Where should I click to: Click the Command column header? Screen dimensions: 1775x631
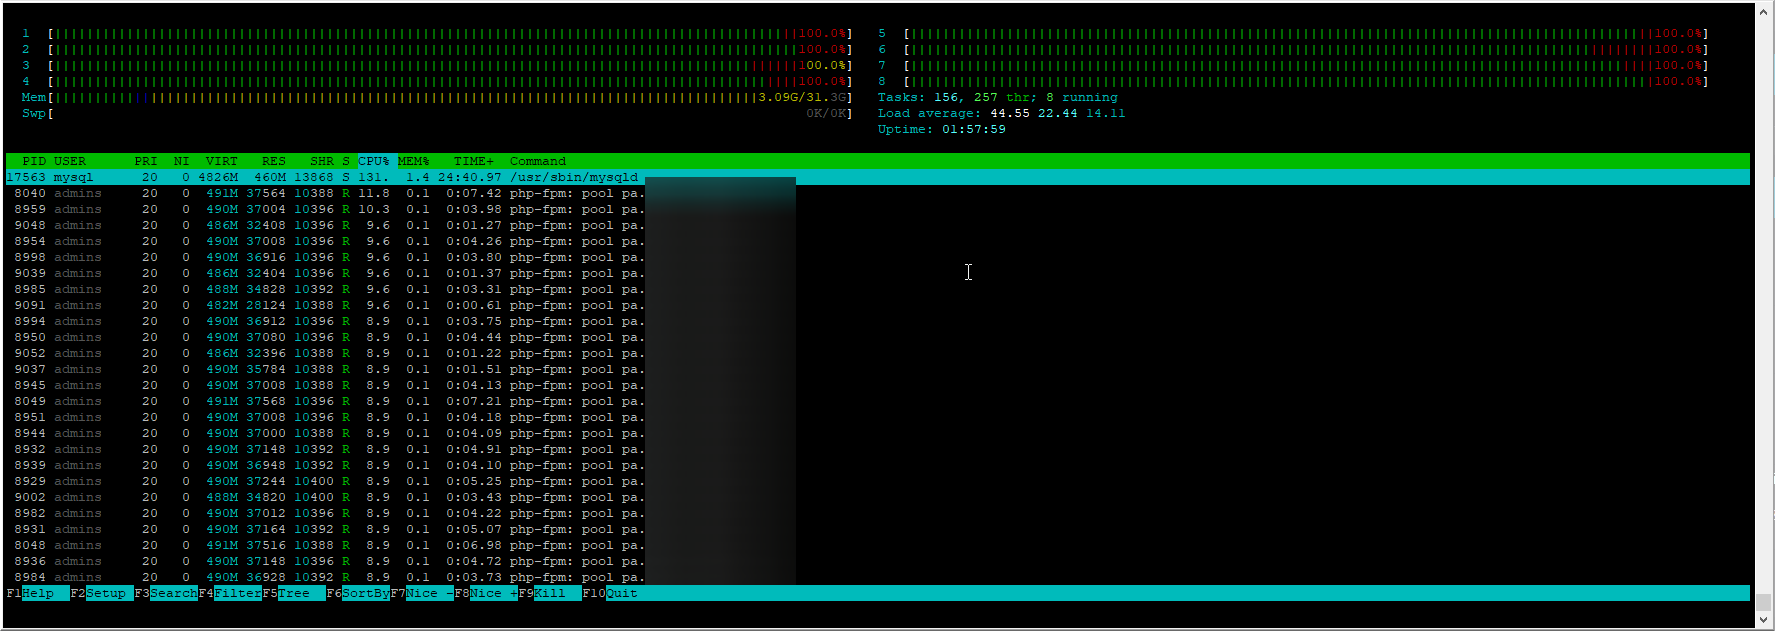click(538, 161)
